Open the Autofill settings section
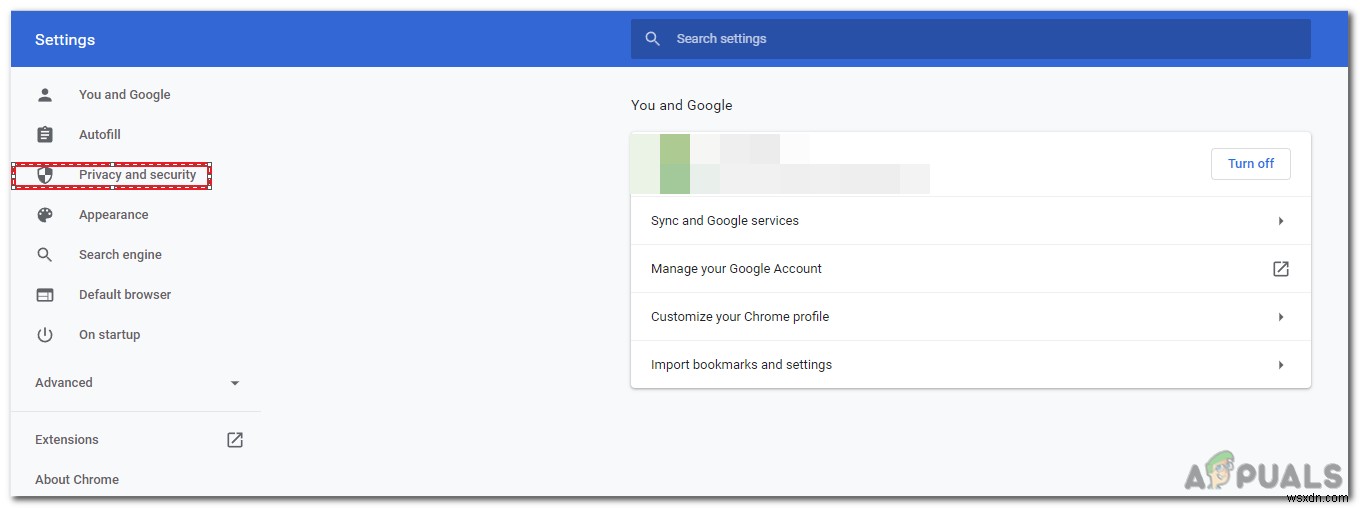The image size is (1360, 508). coord(100,135)
